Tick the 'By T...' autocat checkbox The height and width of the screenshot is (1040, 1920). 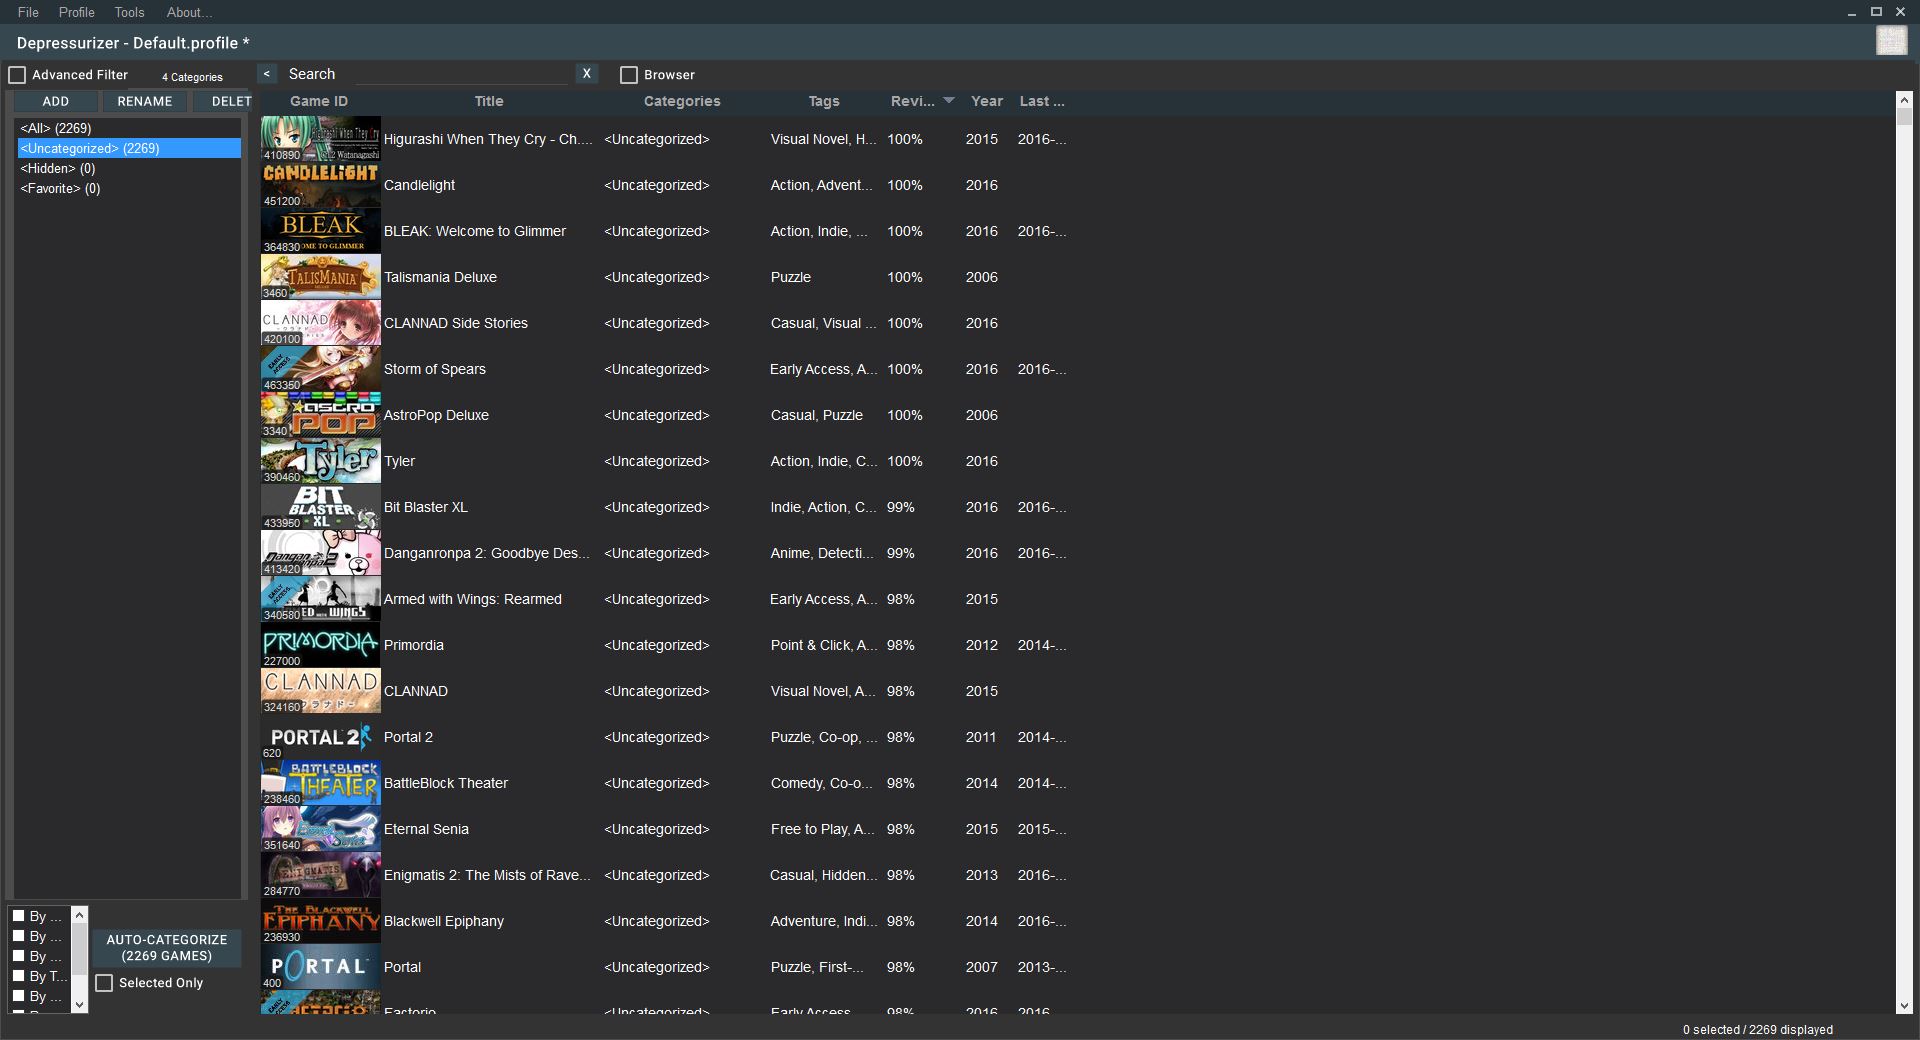click(18, 976)
